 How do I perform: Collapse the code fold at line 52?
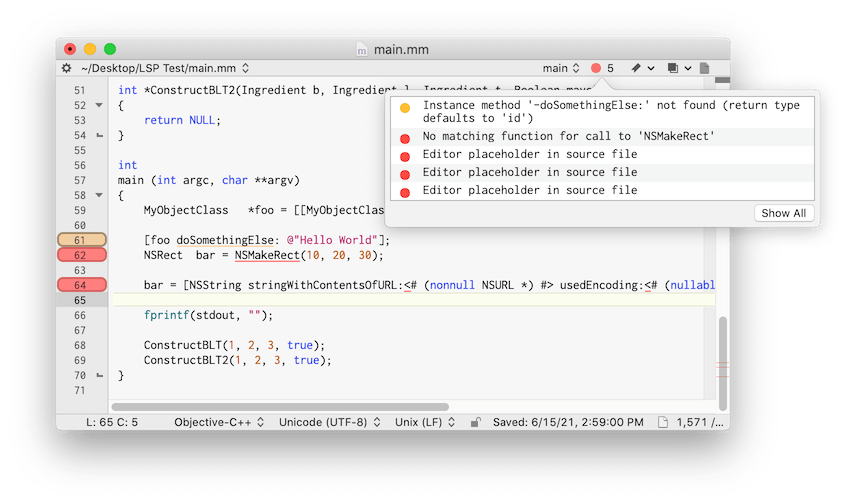pyautogui.click(x=99, y=105)
